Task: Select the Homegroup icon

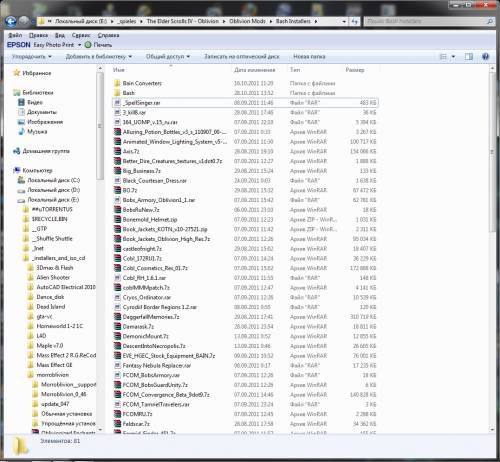Action: tap(16, 151)
